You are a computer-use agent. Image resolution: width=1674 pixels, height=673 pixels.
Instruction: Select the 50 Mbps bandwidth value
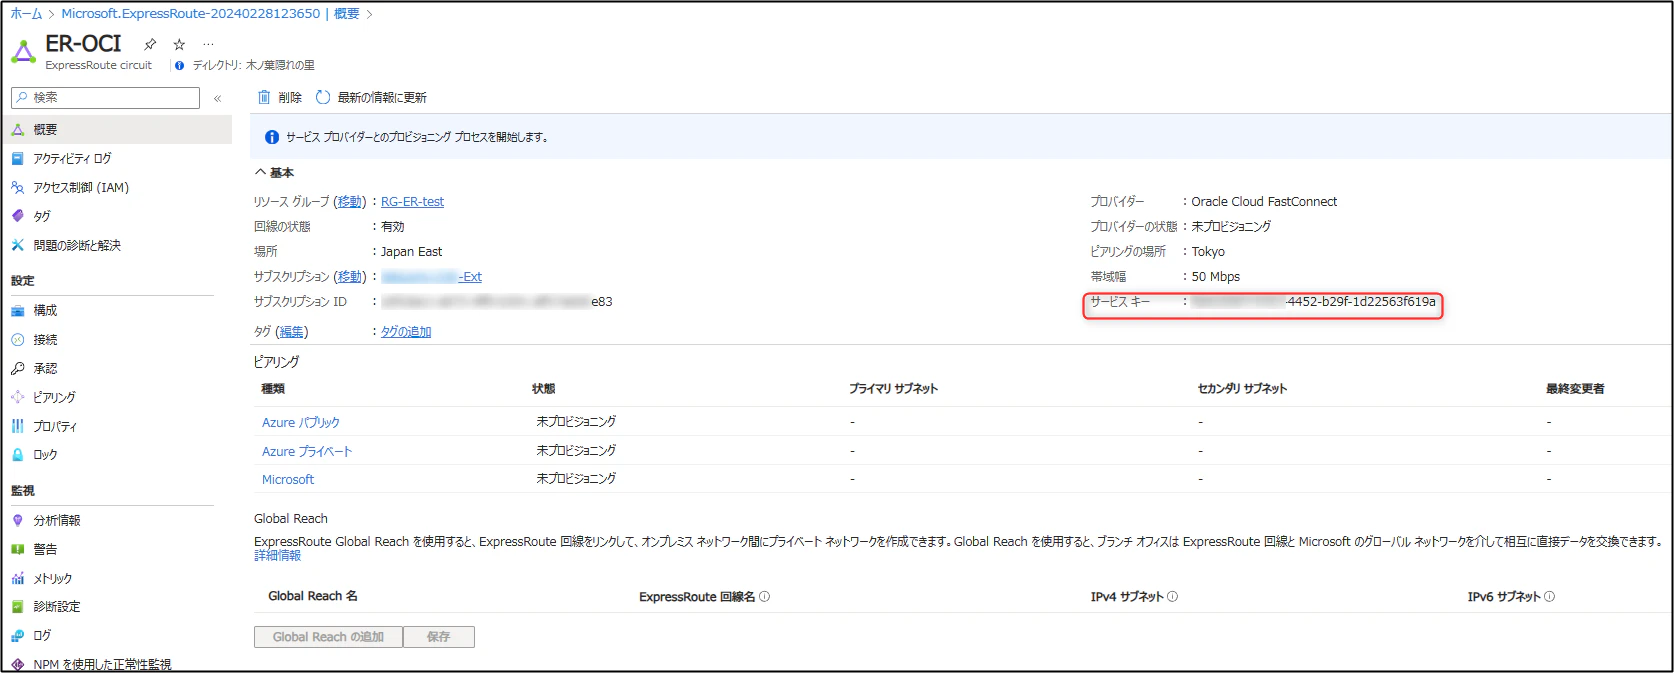tap(1215, 277)
